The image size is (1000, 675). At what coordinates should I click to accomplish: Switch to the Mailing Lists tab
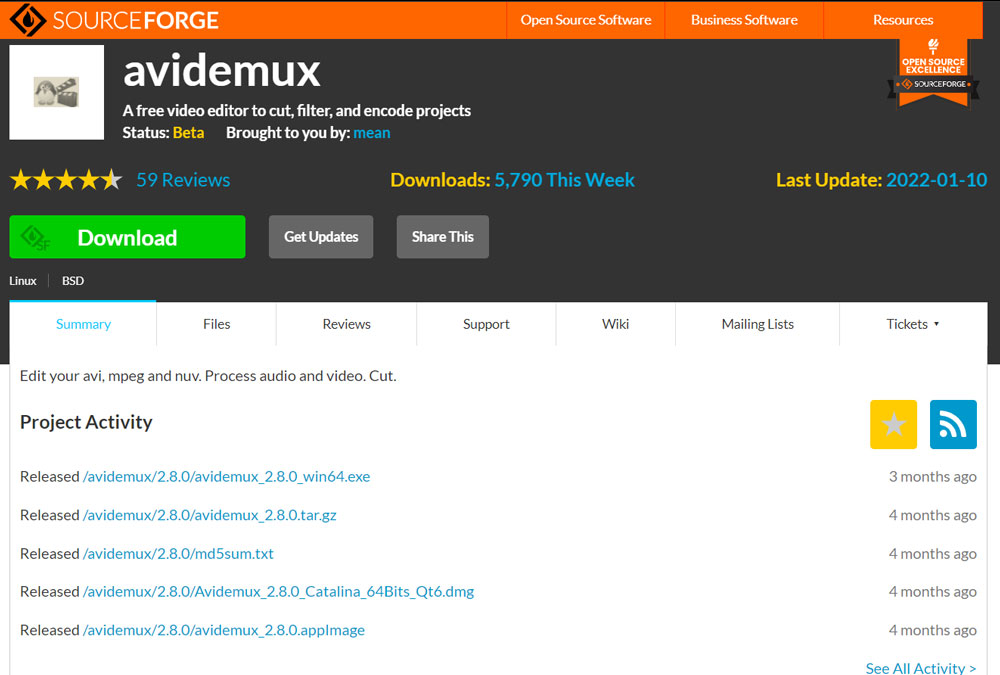(758, 324)
